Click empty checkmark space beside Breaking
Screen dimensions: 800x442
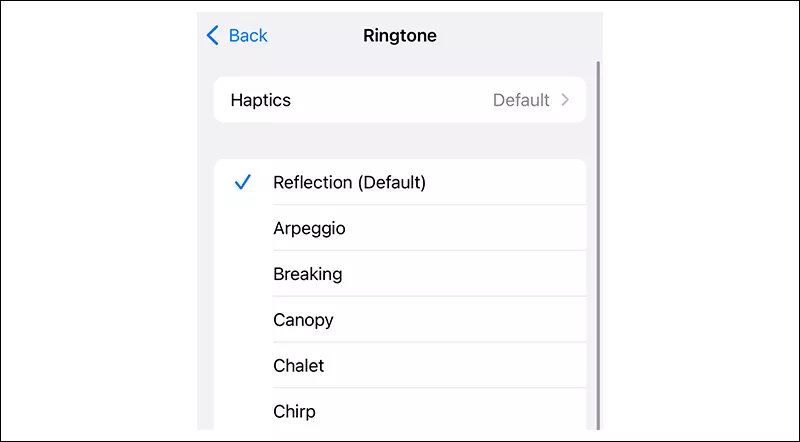tap(242, 274)
